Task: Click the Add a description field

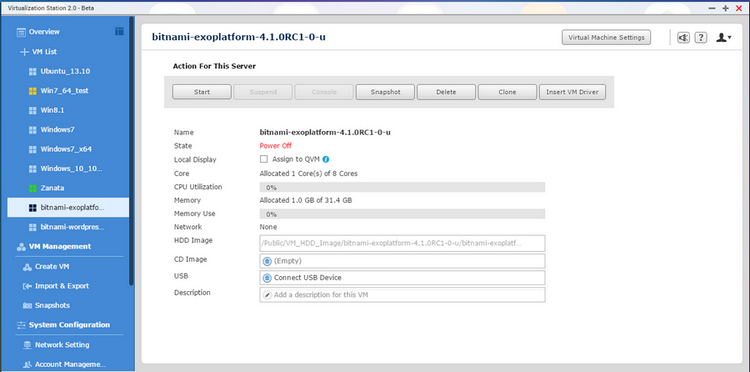Action: [x=402, y=295]
